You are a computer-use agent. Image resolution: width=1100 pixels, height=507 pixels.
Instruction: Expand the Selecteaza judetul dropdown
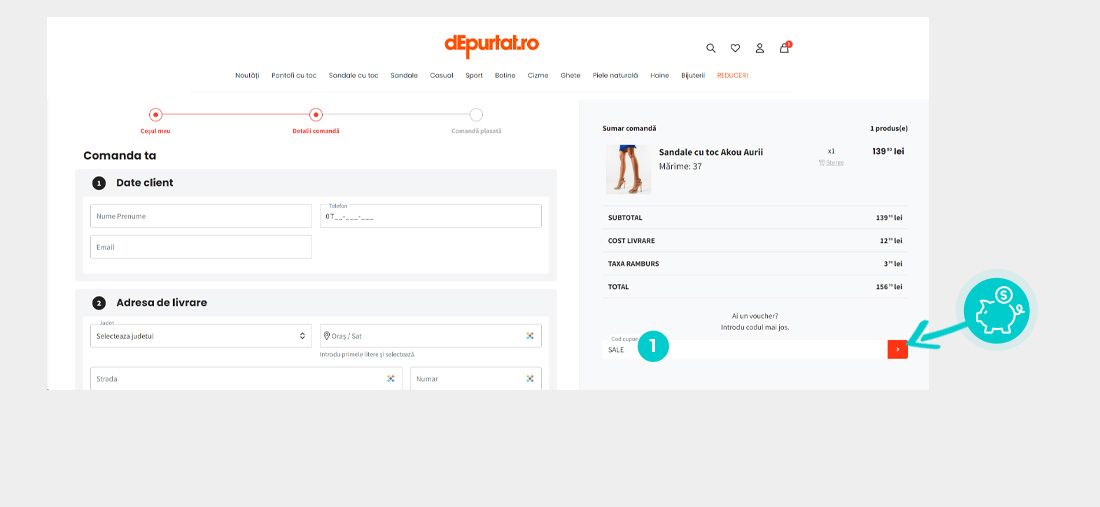pos(200,336)
